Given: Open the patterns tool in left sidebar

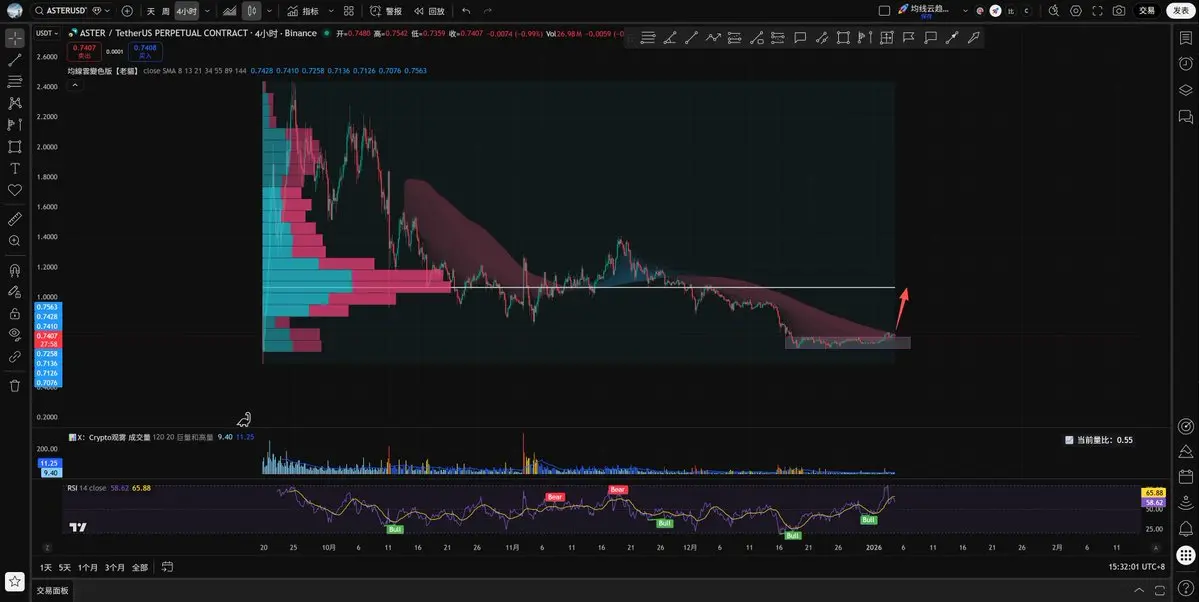Looking at the screenshot, I should point(15,103).
